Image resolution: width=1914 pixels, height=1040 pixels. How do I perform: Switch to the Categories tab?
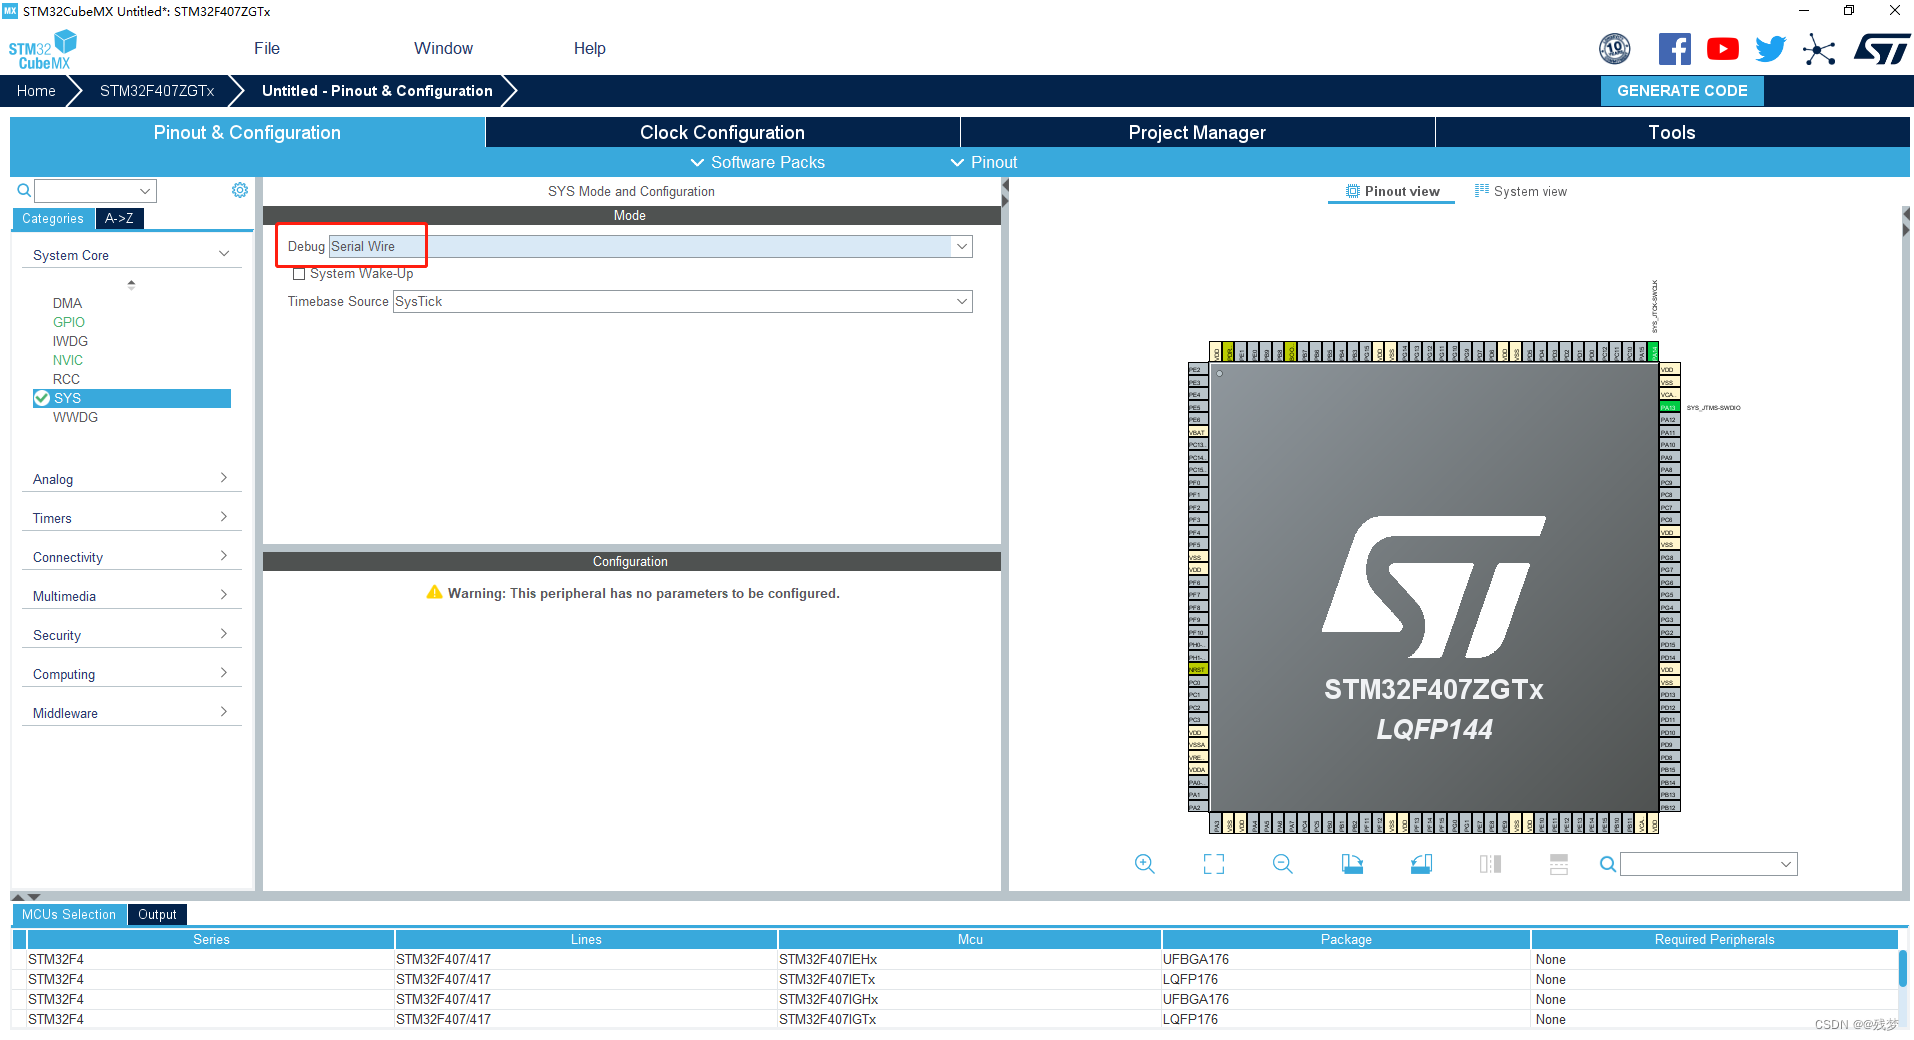pyautogui.click(x=53, y=218)
